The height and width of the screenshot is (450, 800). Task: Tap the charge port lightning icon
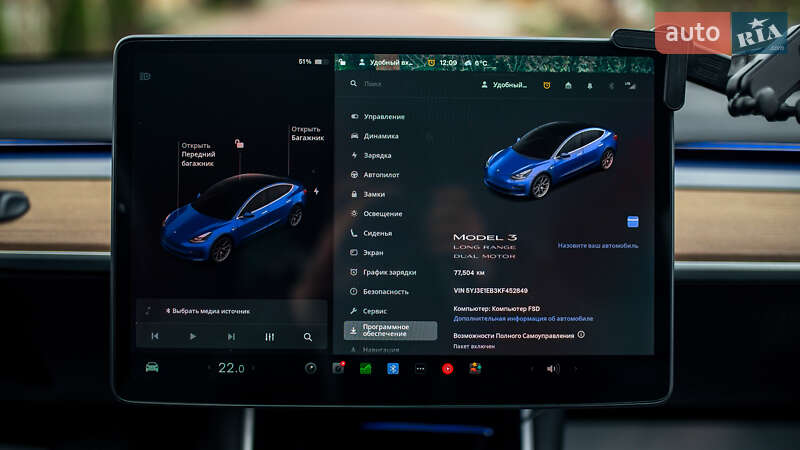click(316, 191)
